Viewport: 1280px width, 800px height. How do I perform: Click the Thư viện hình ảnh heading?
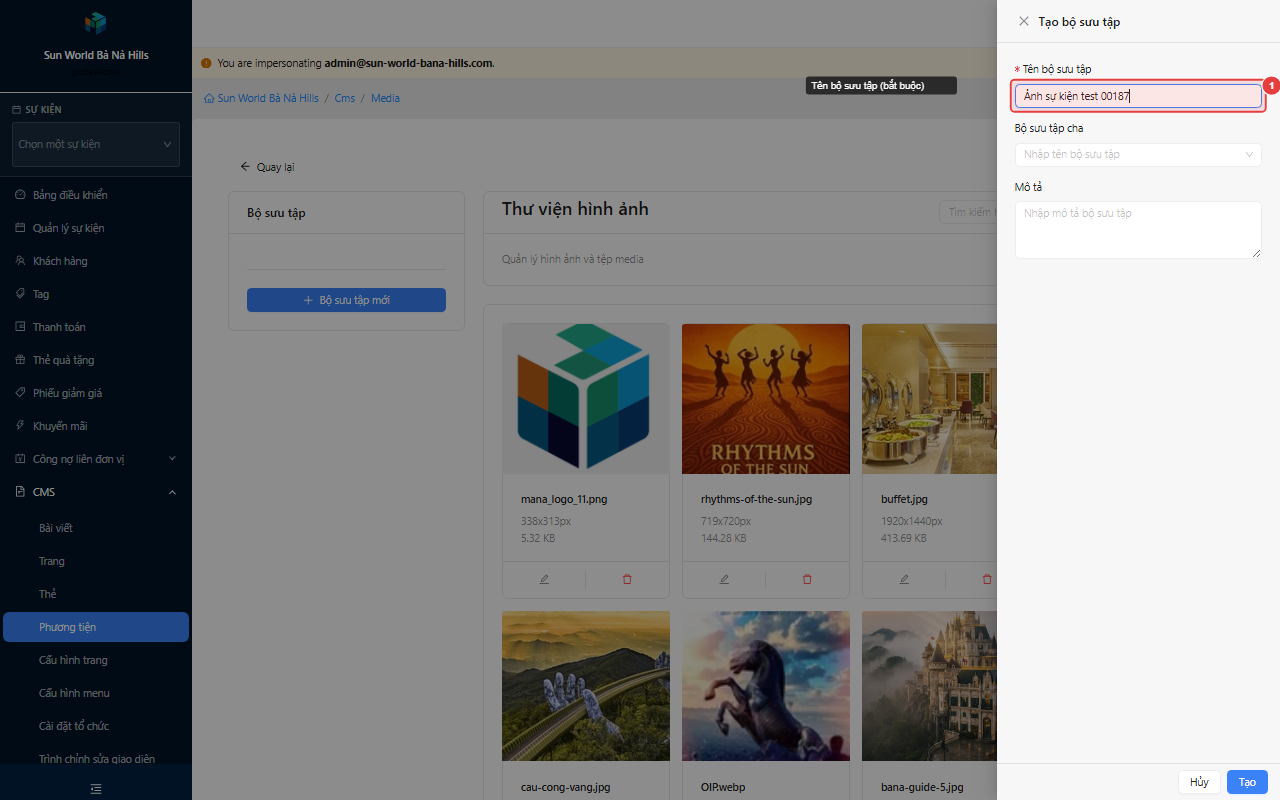[575, 209]
